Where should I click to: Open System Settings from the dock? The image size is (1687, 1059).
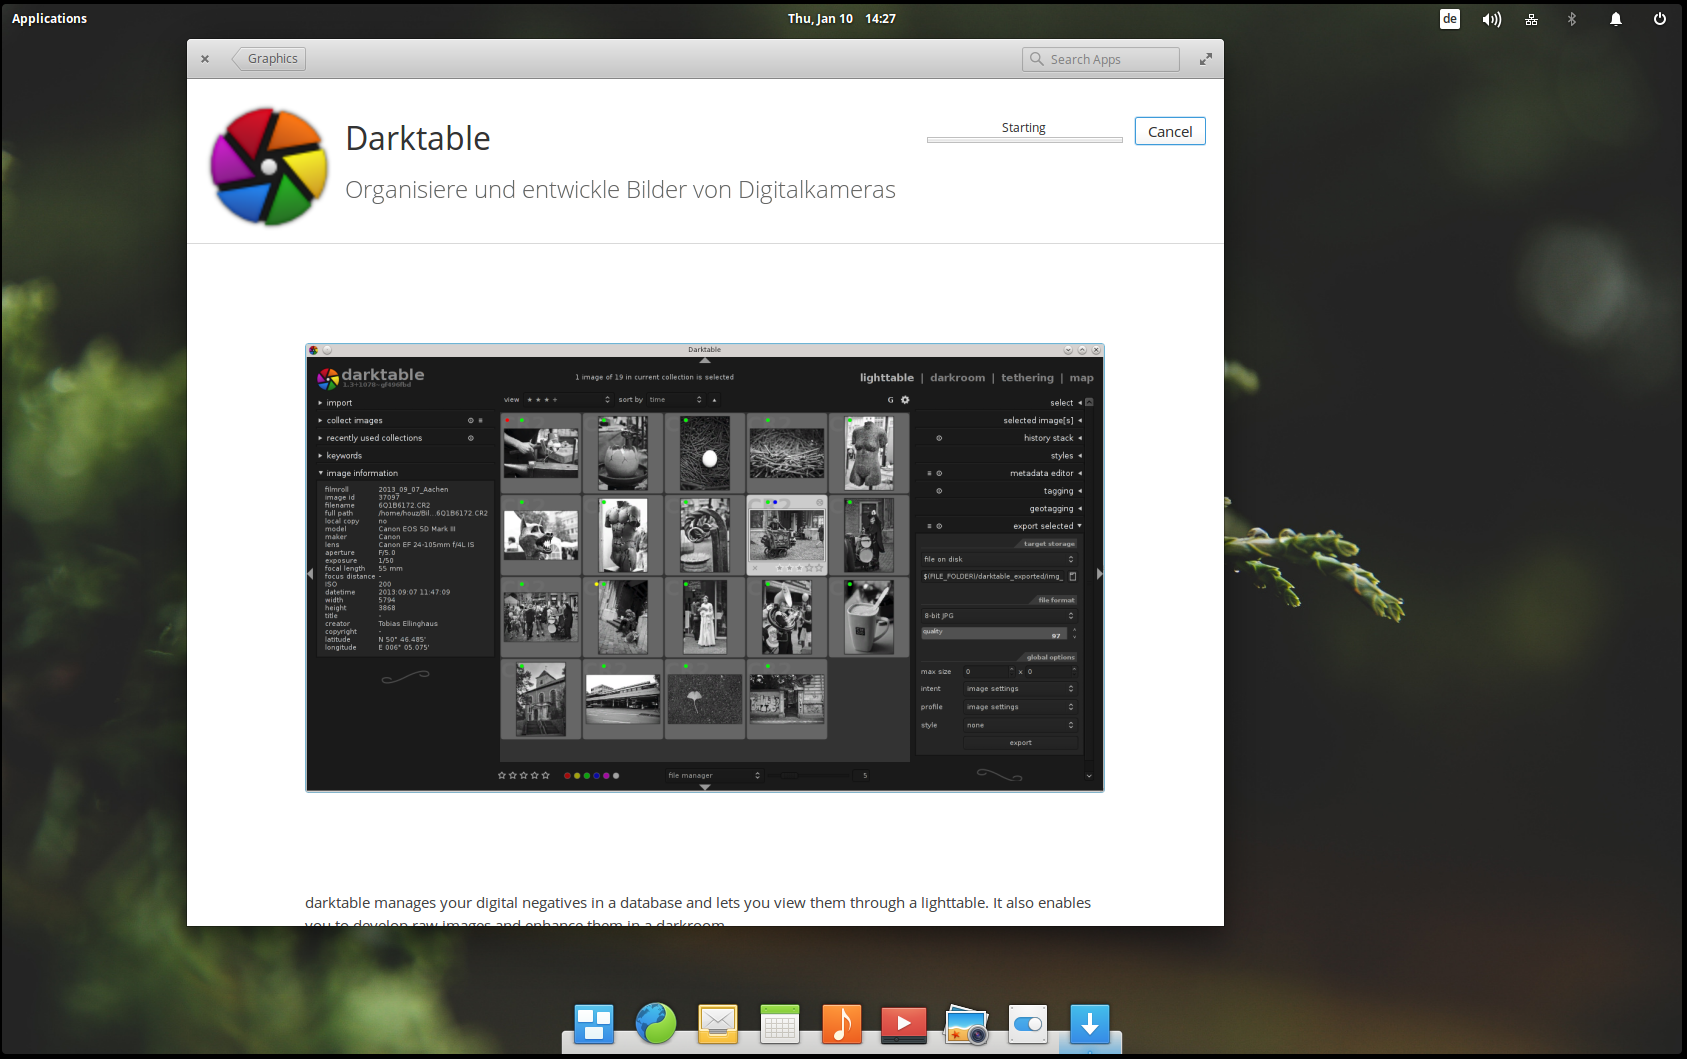1028,1024
